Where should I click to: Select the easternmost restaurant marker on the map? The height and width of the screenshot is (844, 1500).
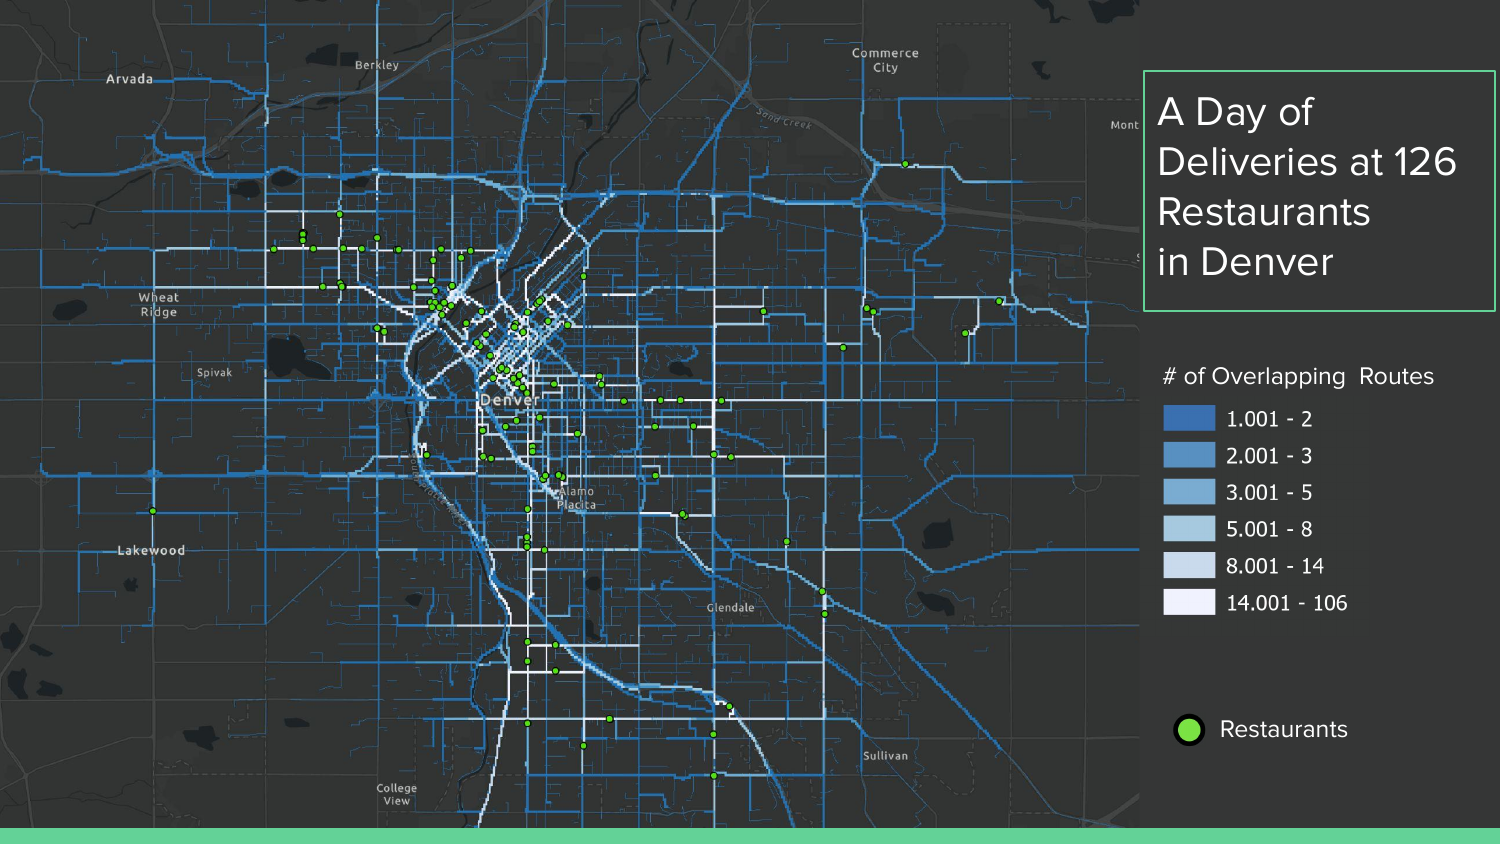999,300
